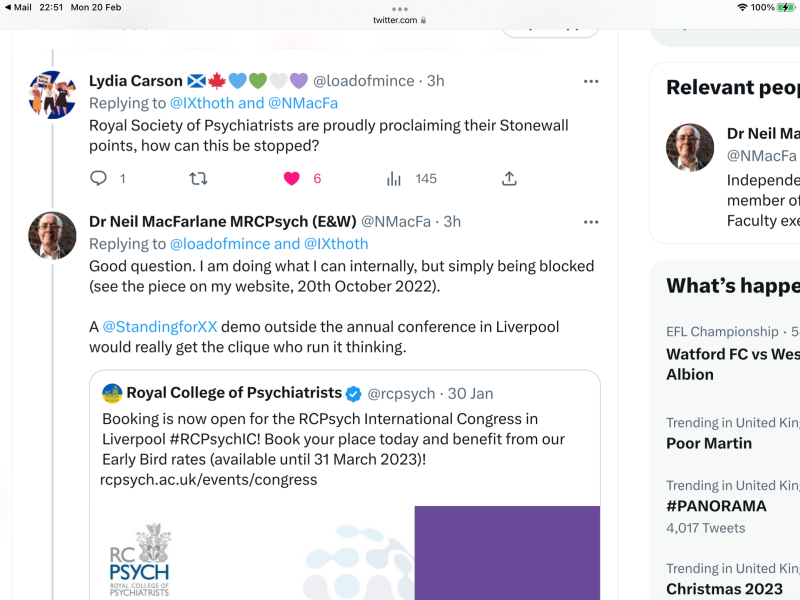Open Neil MacFarlane's avatar in Relevant people
Screen dimensions: 800x600
[690, 147]
